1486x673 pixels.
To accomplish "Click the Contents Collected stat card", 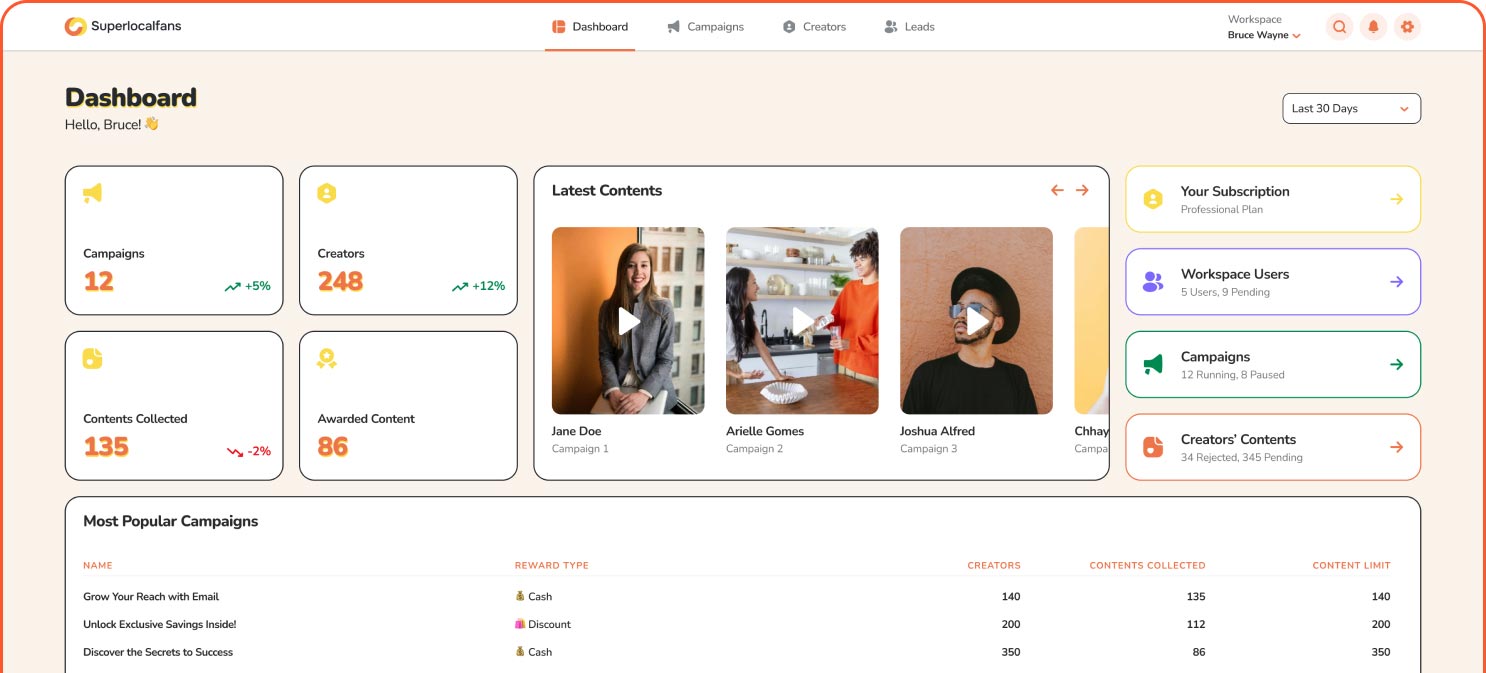I will (174, 406).
